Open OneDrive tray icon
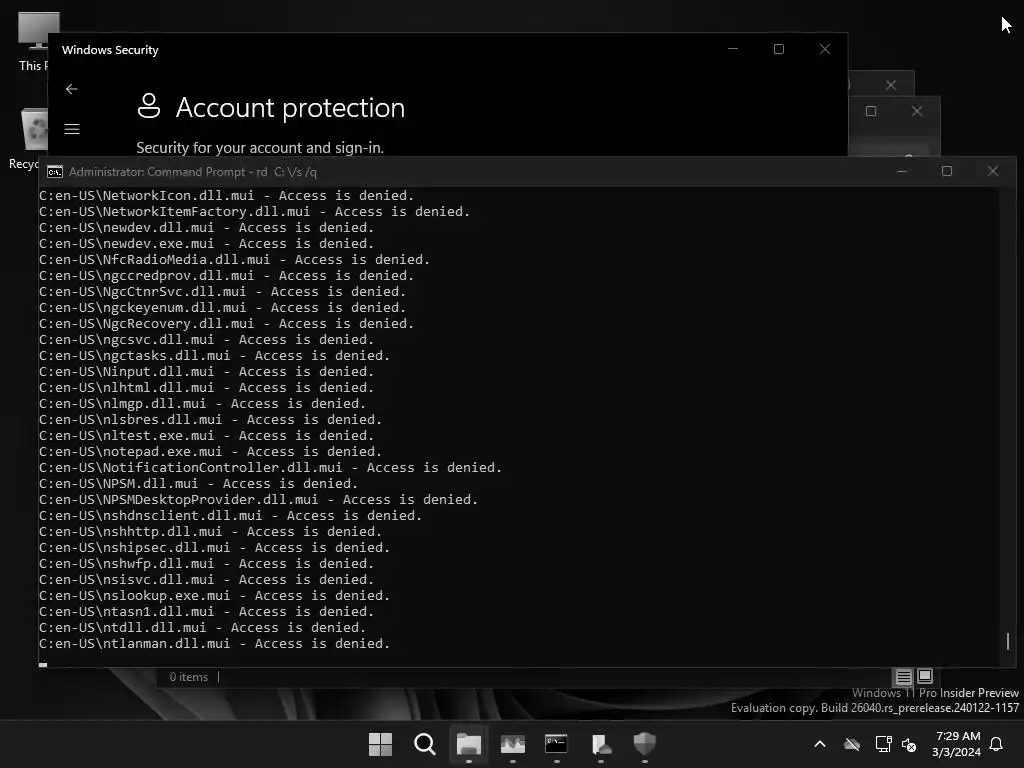This screenshot has height=768, width=1024. click(852, 744)
